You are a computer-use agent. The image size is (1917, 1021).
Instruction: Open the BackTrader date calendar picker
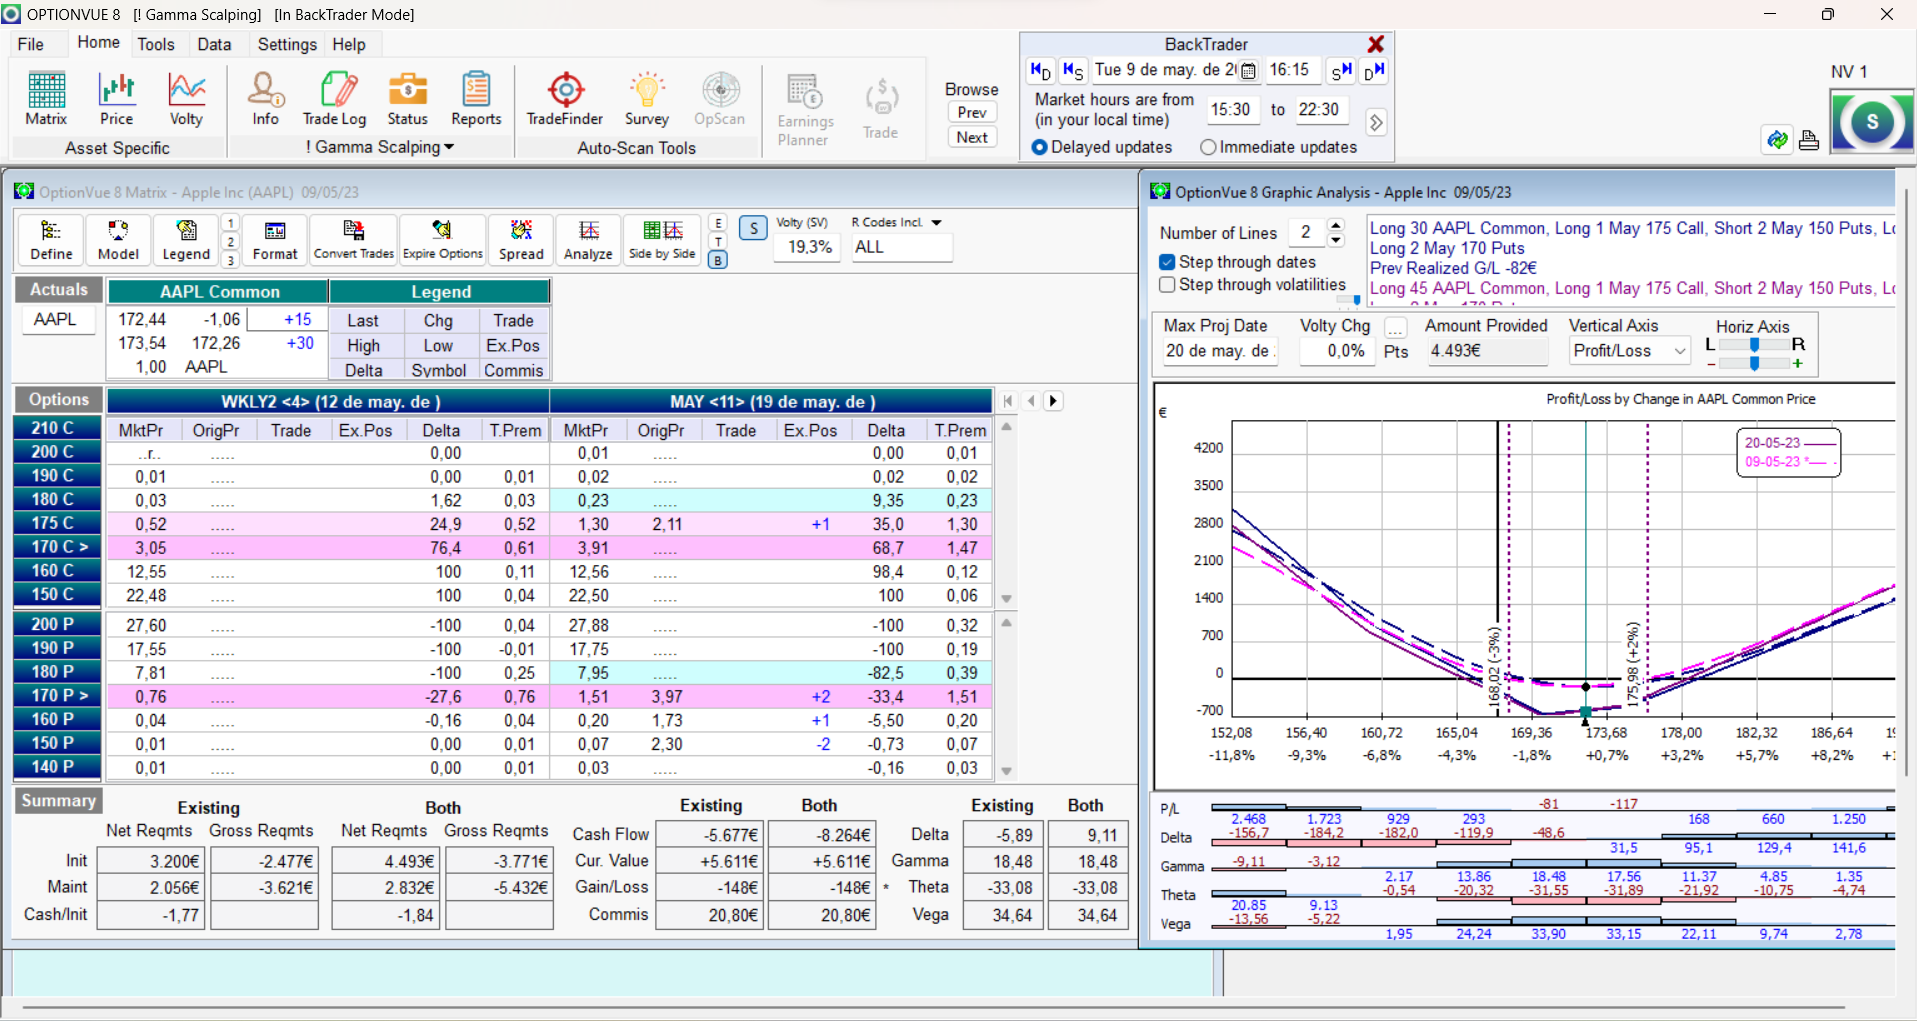(x=1248, y=71)
